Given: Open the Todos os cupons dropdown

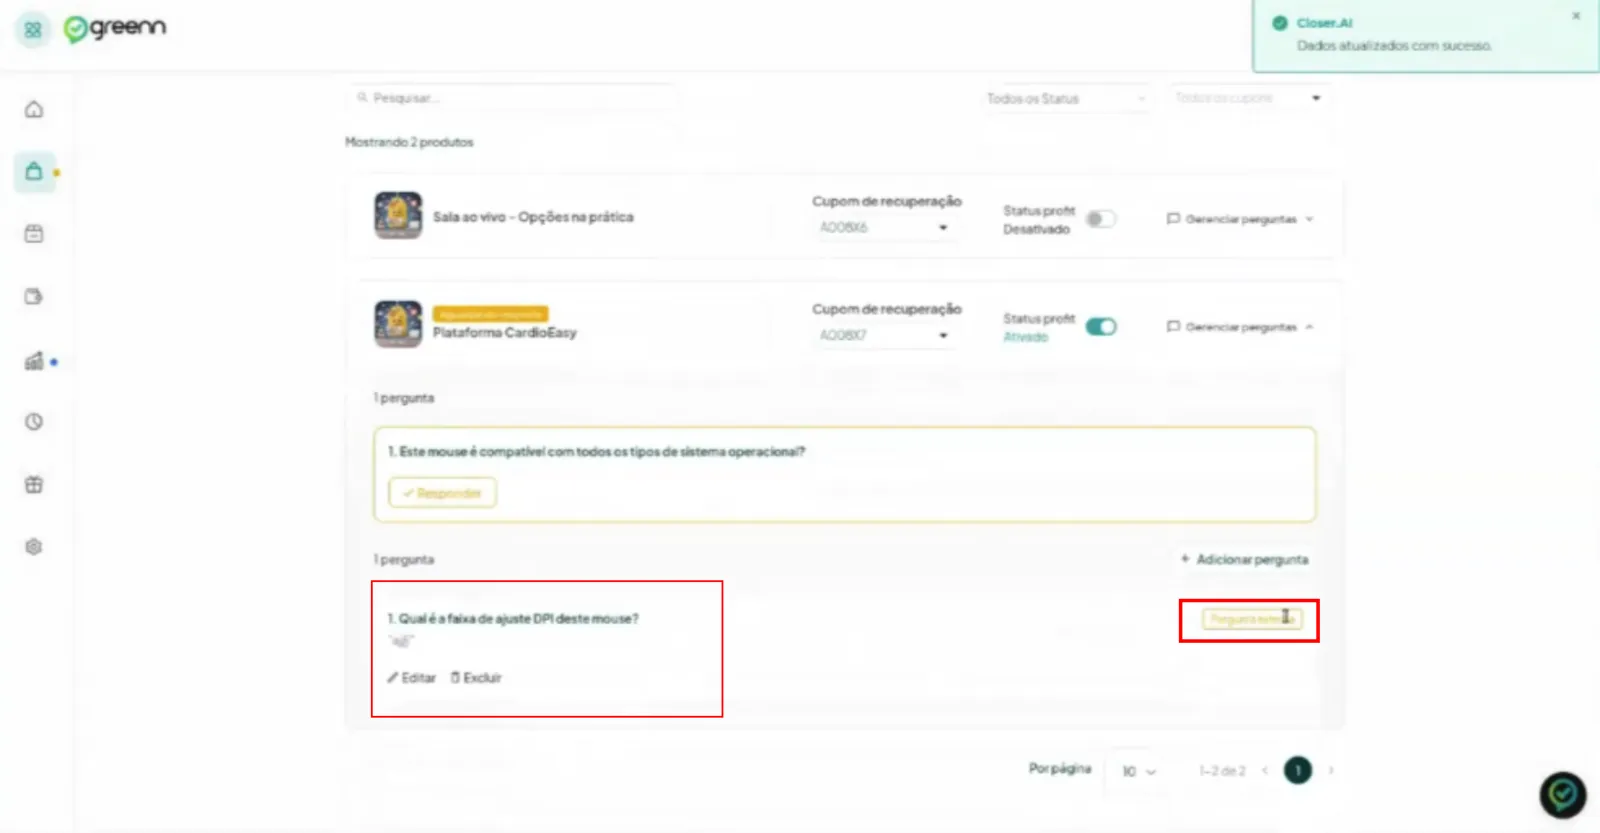Looking at the screenshot, I should 1249,98.
